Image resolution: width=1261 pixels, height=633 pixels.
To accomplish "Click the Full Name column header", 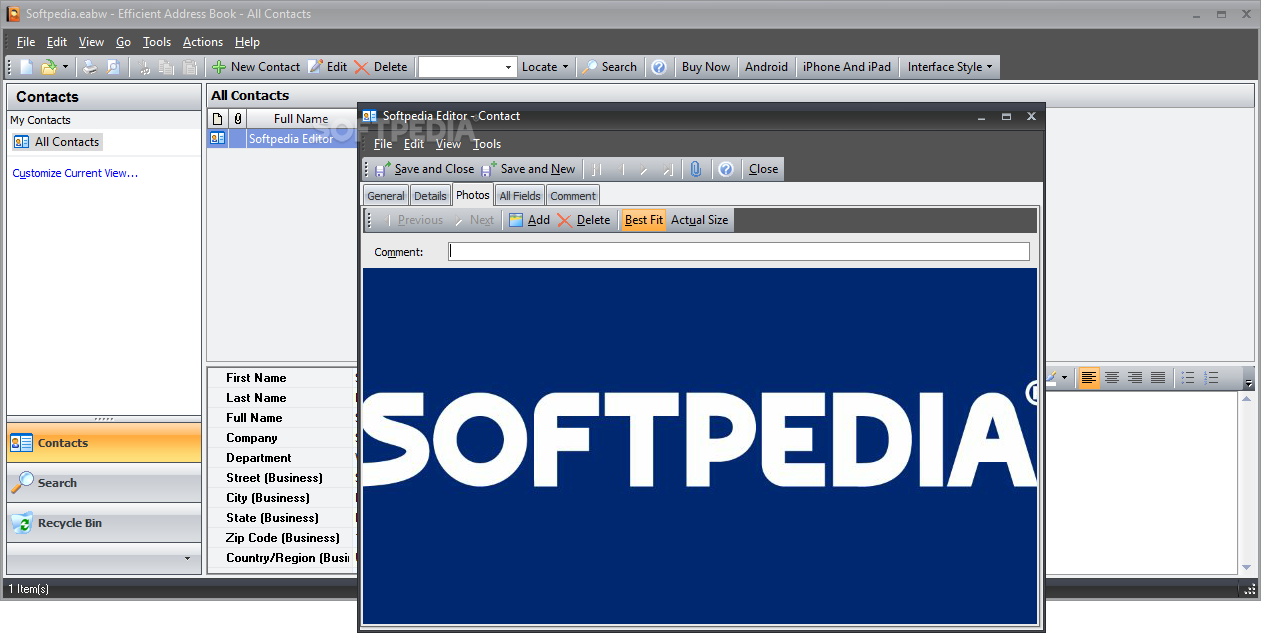I will pyautogui.click(x=301, y=118).
